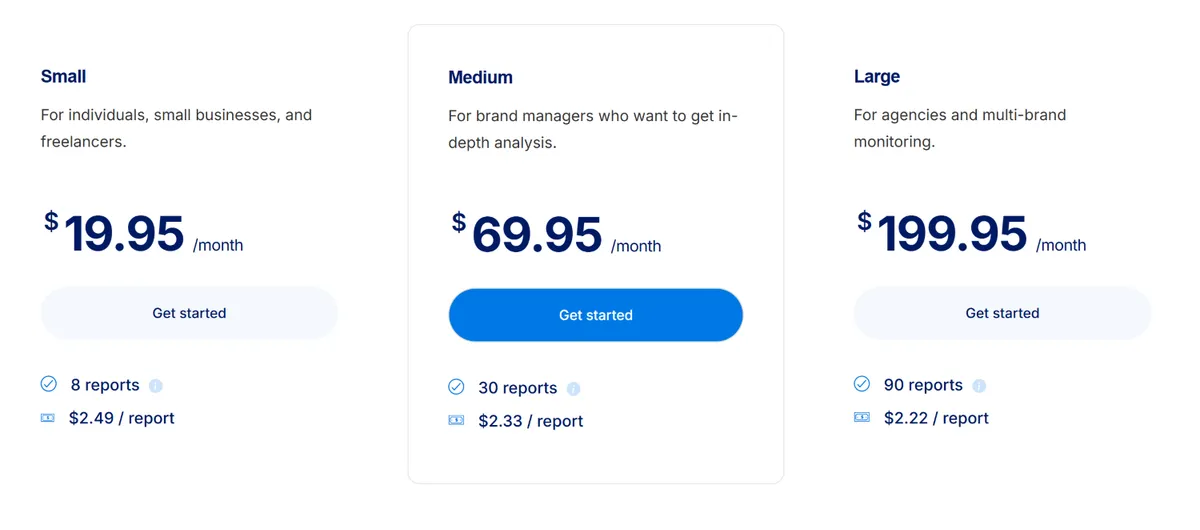Click the $69.95 monthly price

click(x=556, y=235)
